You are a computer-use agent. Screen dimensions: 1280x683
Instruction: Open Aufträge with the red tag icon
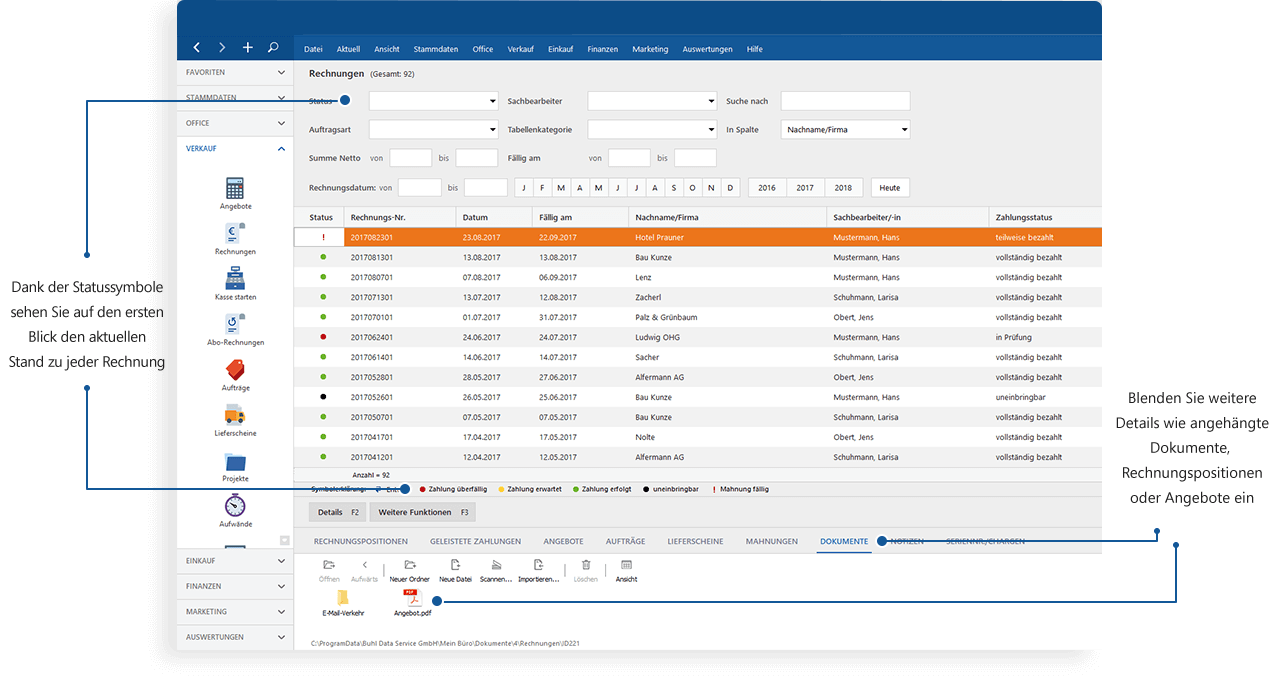click(235, 370)
